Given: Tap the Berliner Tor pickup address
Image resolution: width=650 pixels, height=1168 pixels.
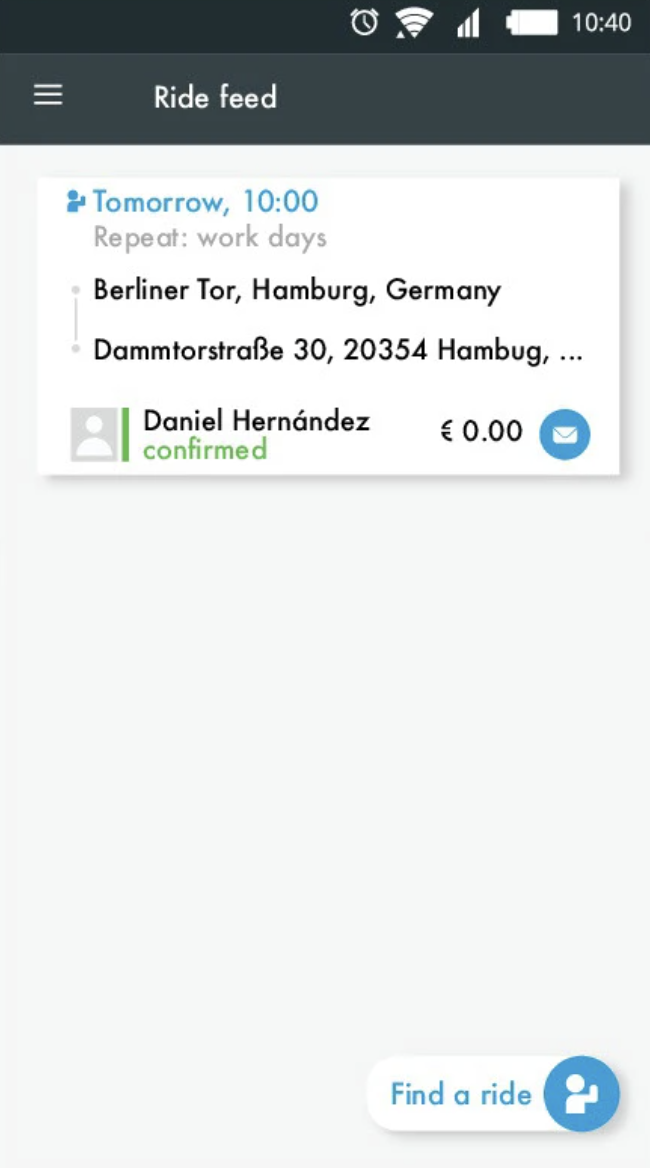Looking at the screenshot, I should tap(297, 291).
